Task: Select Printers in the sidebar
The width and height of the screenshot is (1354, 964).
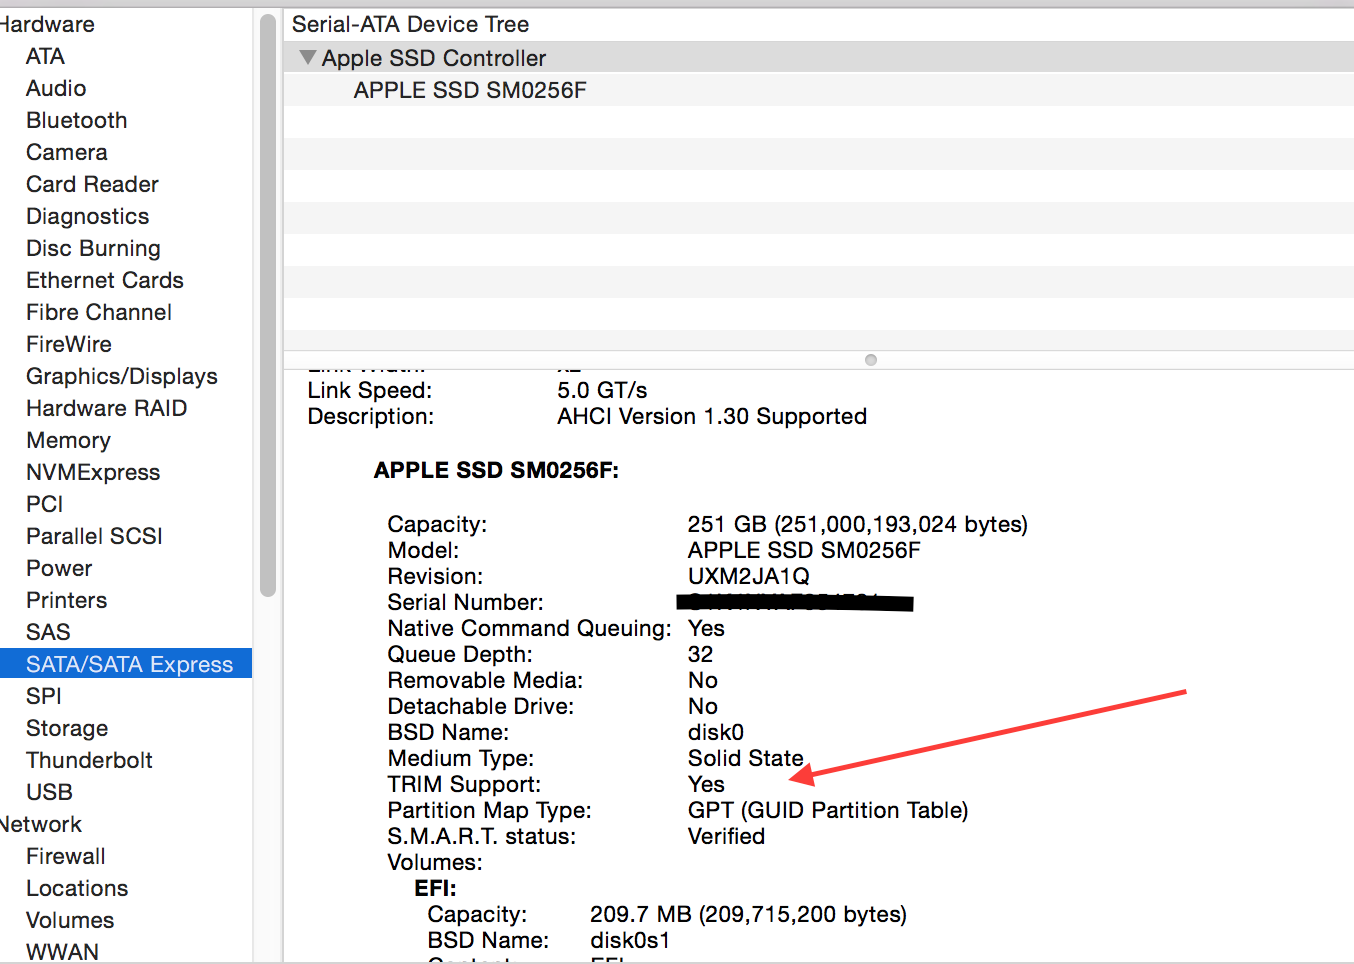Action: click(66, 600)
